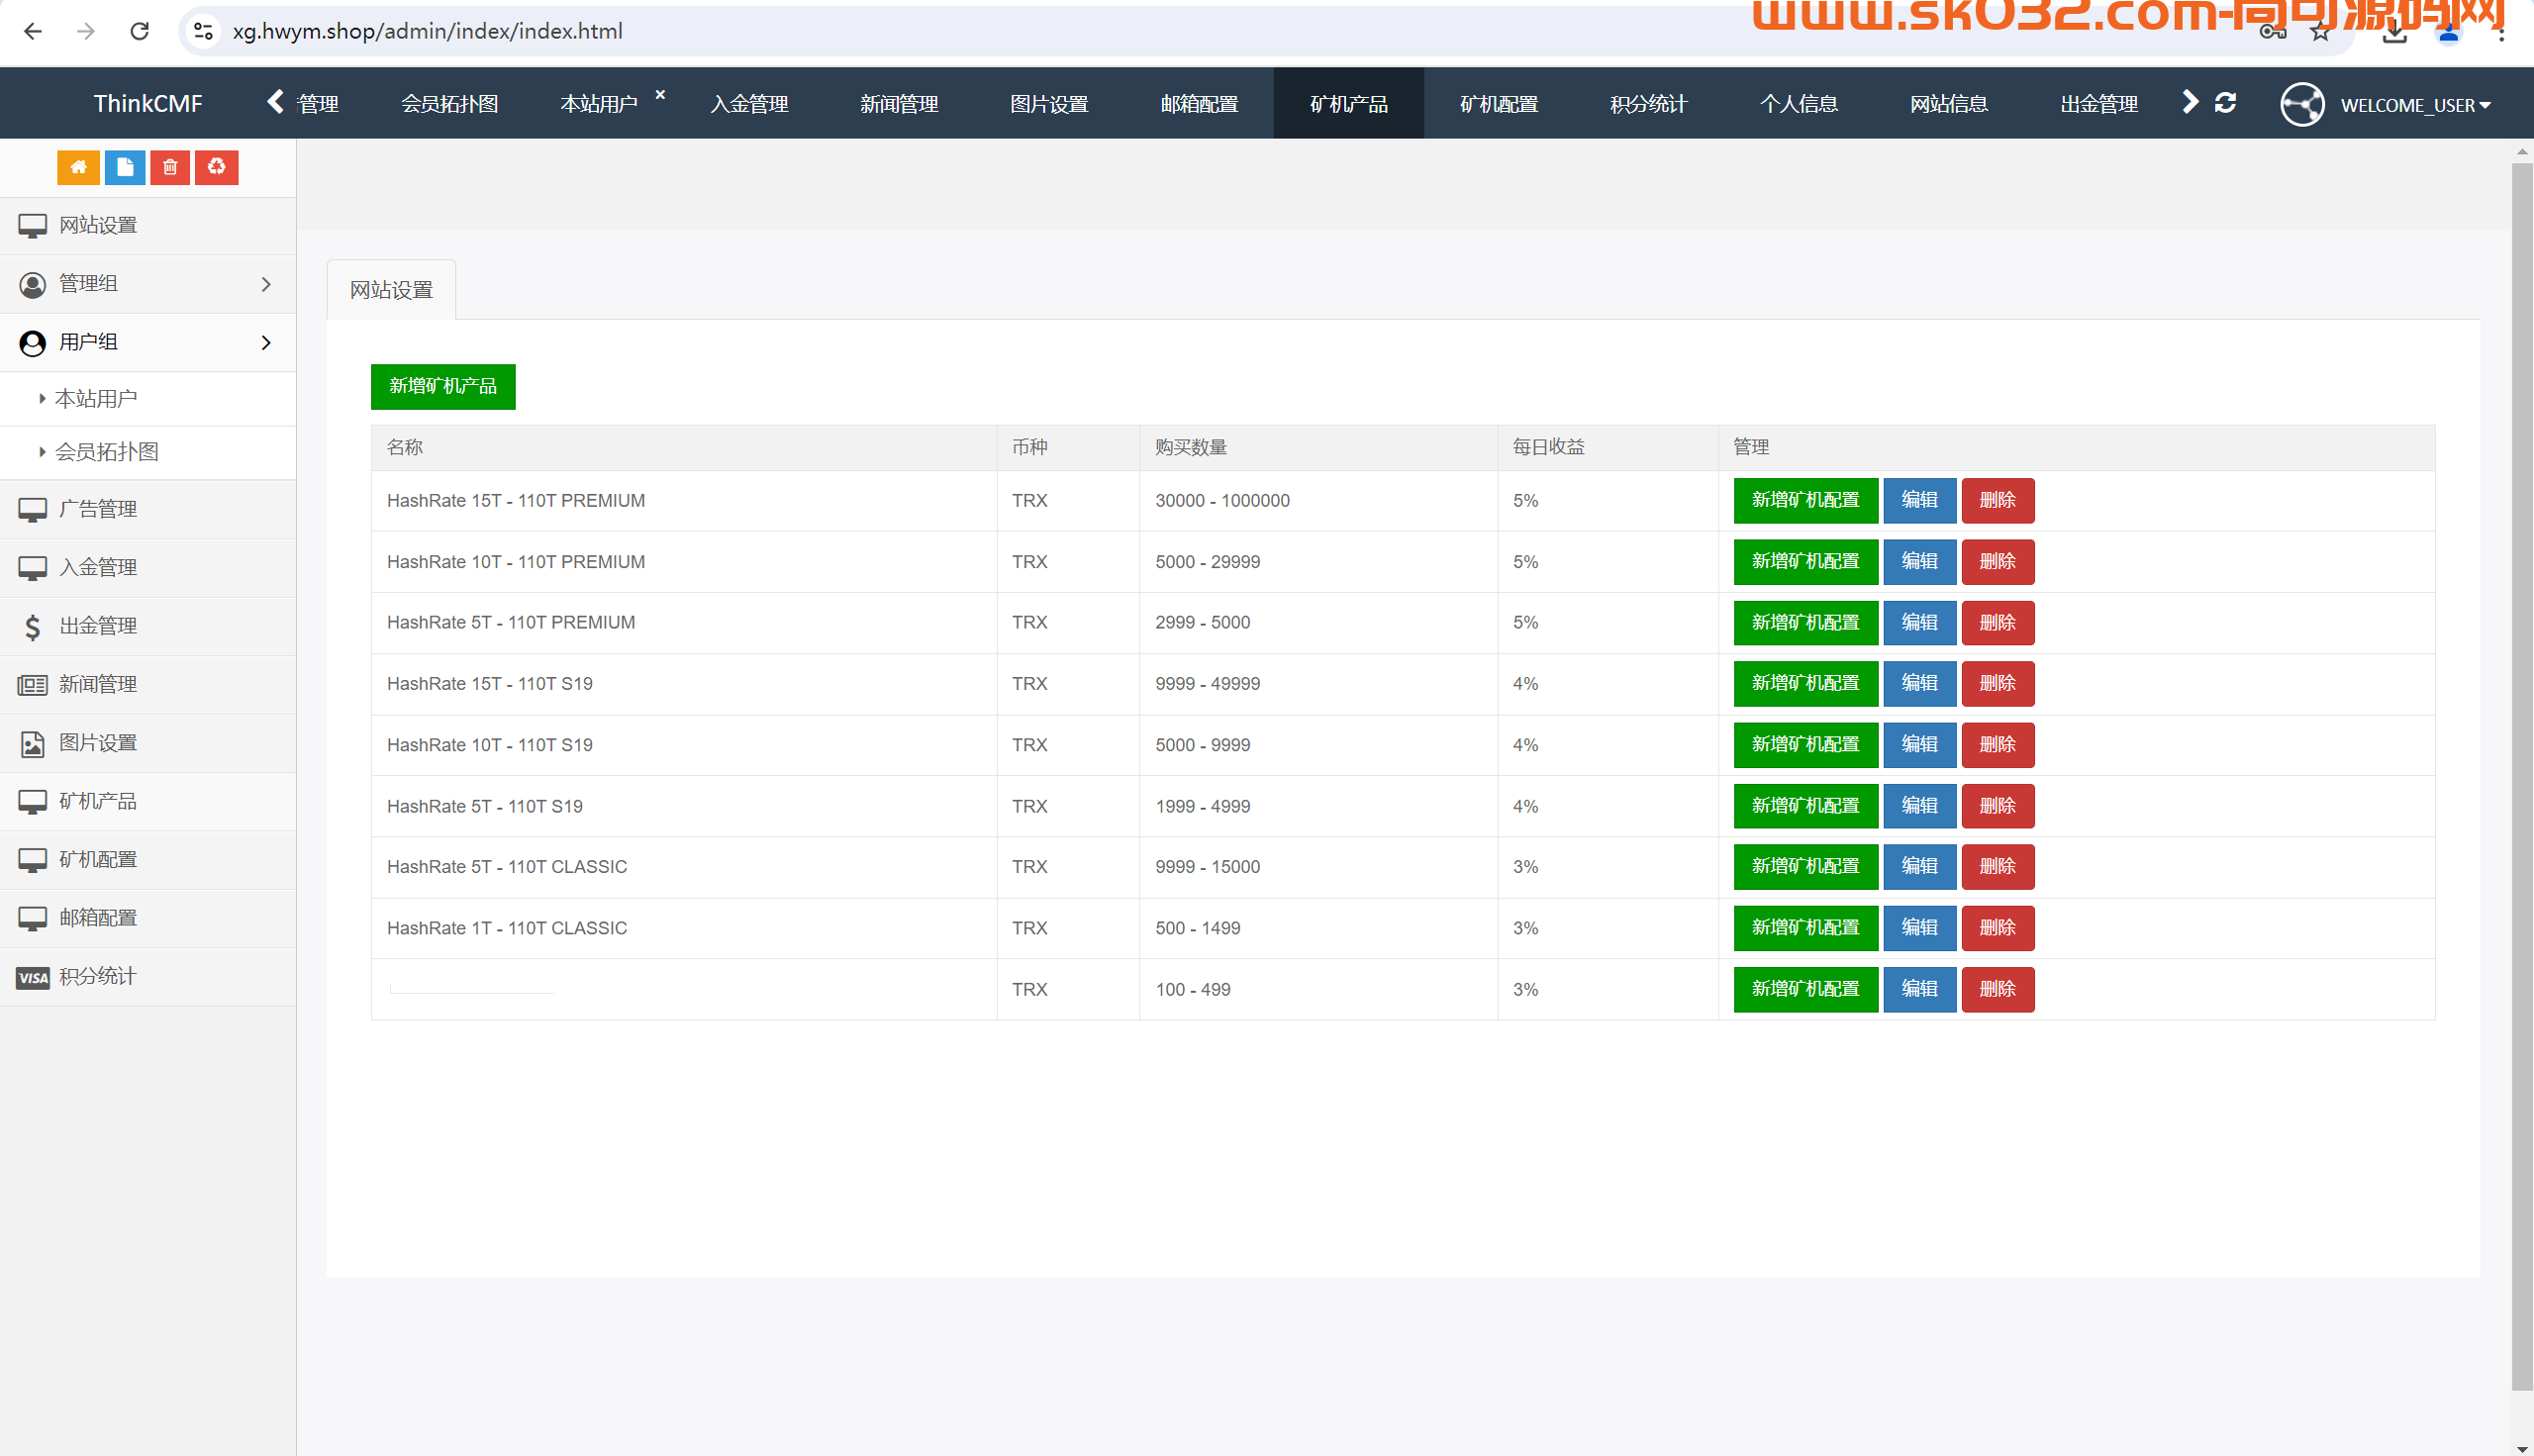Click the WELCOME_USER account icon

click(2302, 101)
